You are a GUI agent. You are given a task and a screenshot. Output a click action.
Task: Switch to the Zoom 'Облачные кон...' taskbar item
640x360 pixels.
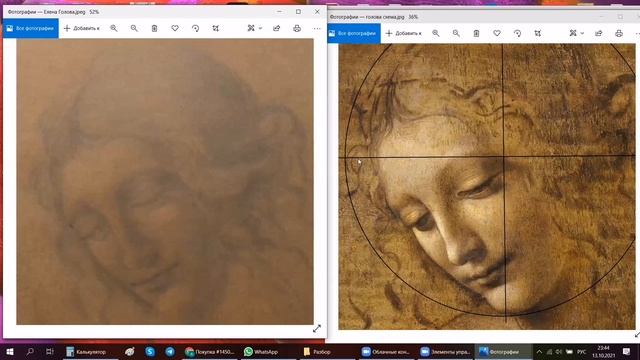(x=386, y=351)
